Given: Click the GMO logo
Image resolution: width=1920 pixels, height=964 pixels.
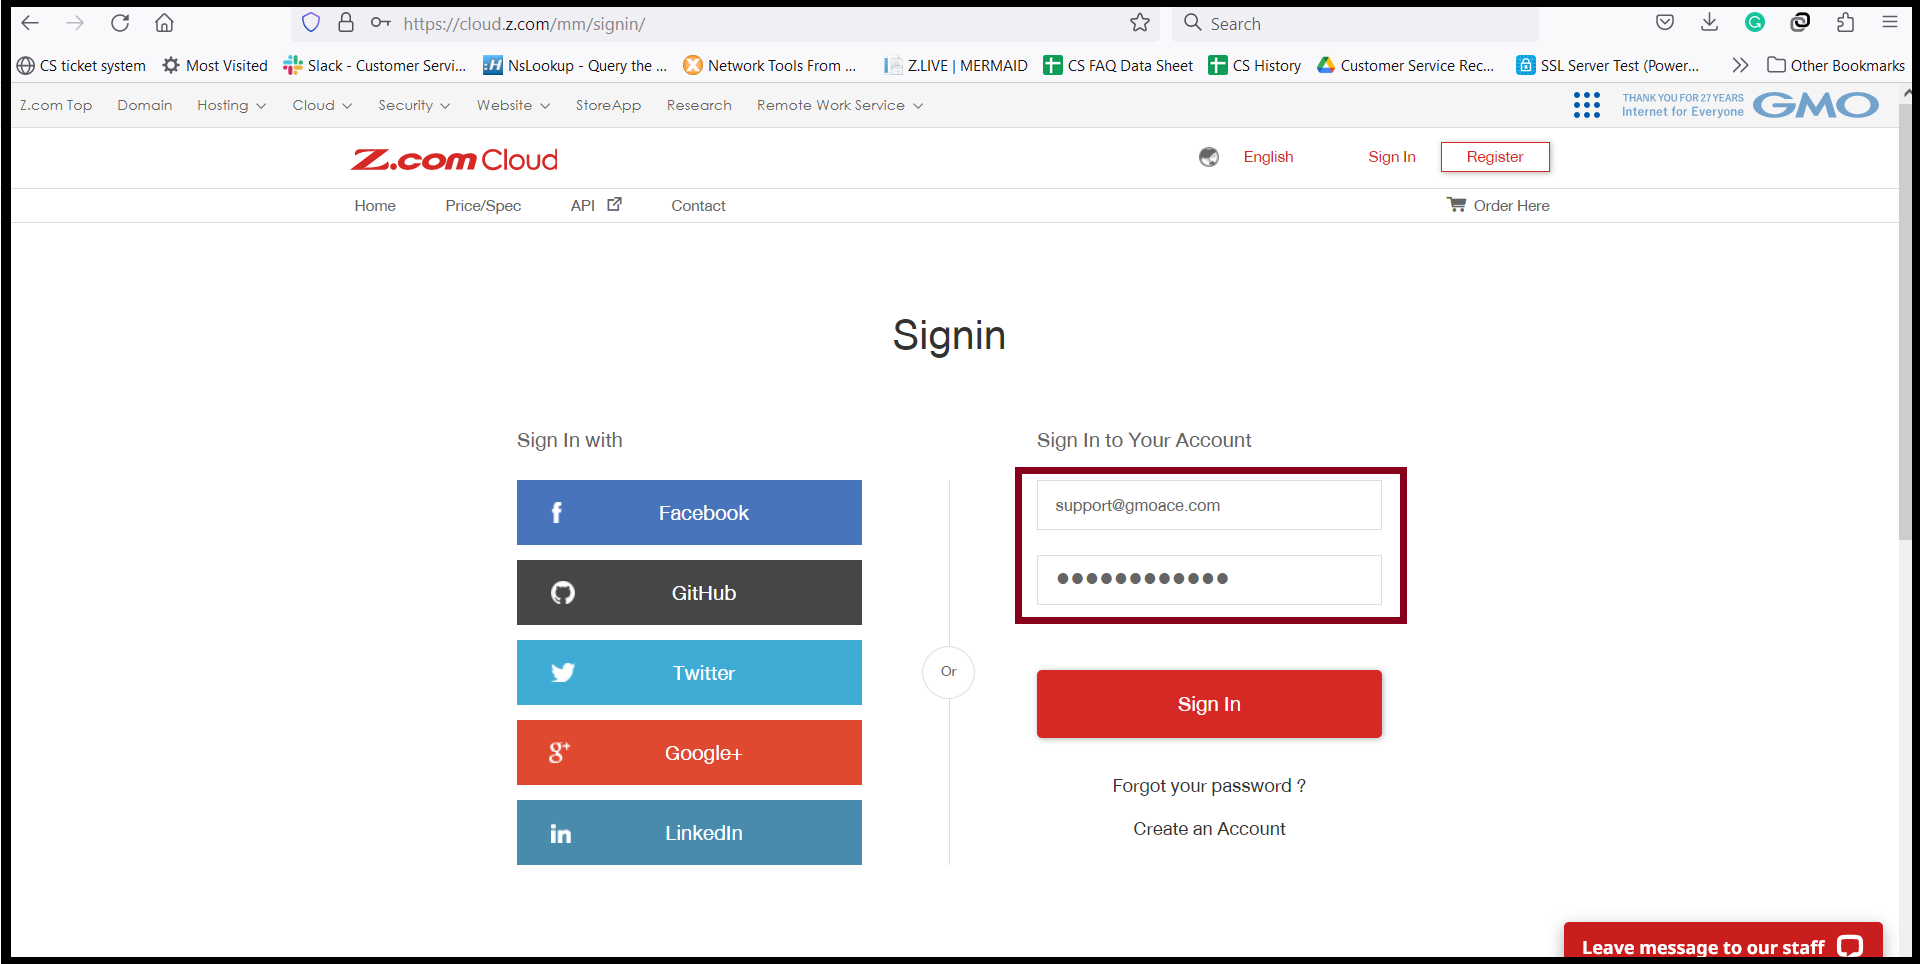Looking at the screenshot, I should [x=1816, y=105].
